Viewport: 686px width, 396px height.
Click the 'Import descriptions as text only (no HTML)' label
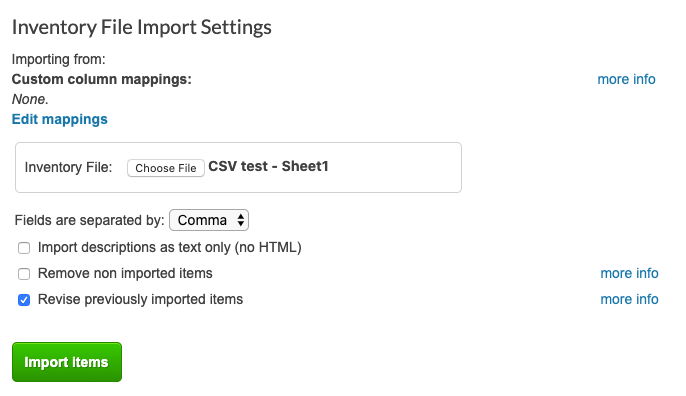[170, 247]
